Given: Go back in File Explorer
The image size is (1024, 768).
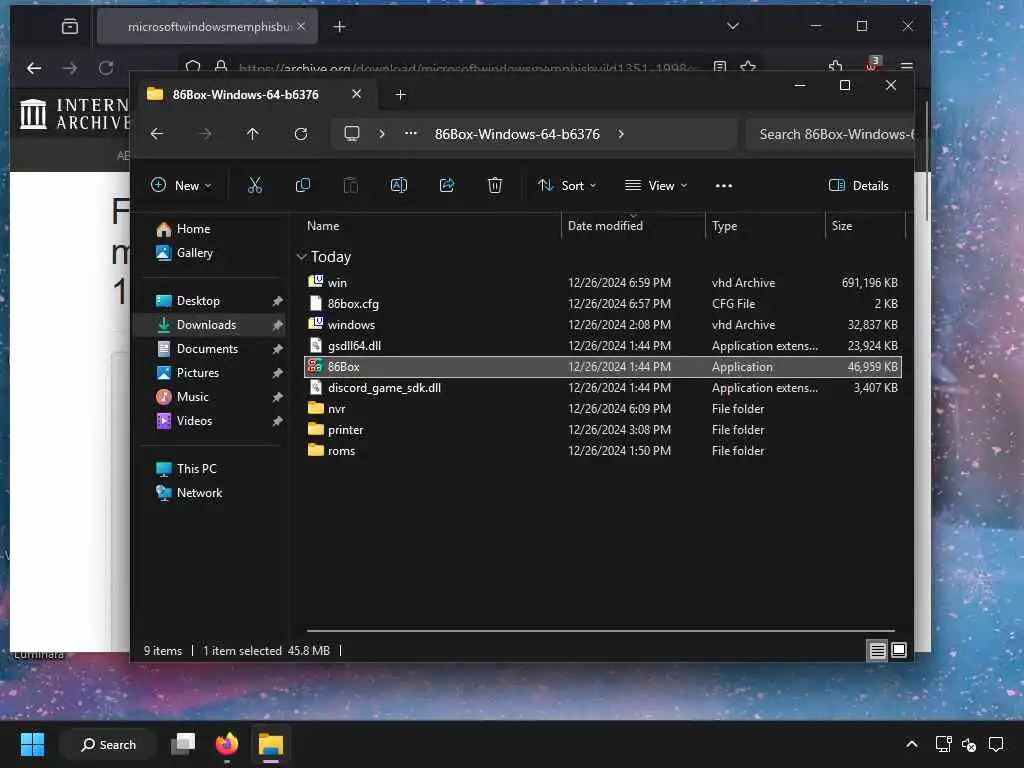Looking at the screenshot, I should (157, 134).
